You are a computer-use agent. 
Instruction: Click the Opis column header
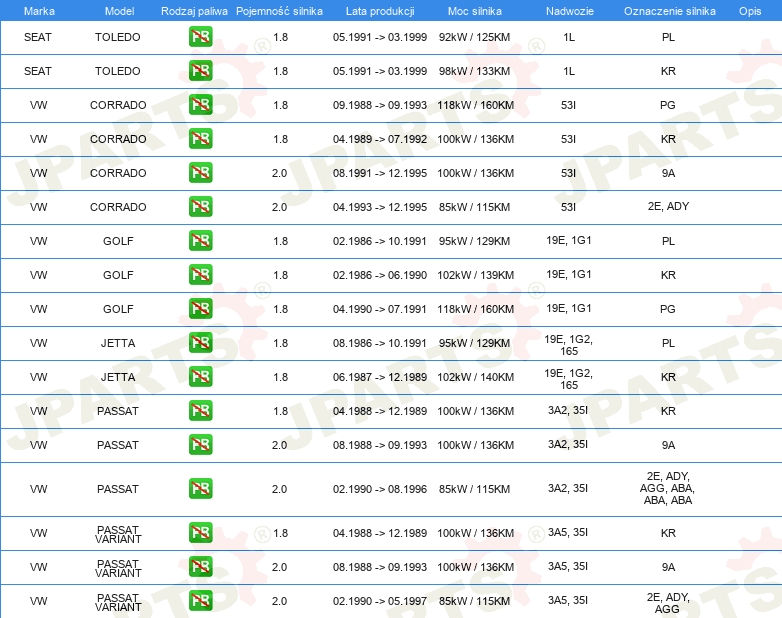(750, 11)
